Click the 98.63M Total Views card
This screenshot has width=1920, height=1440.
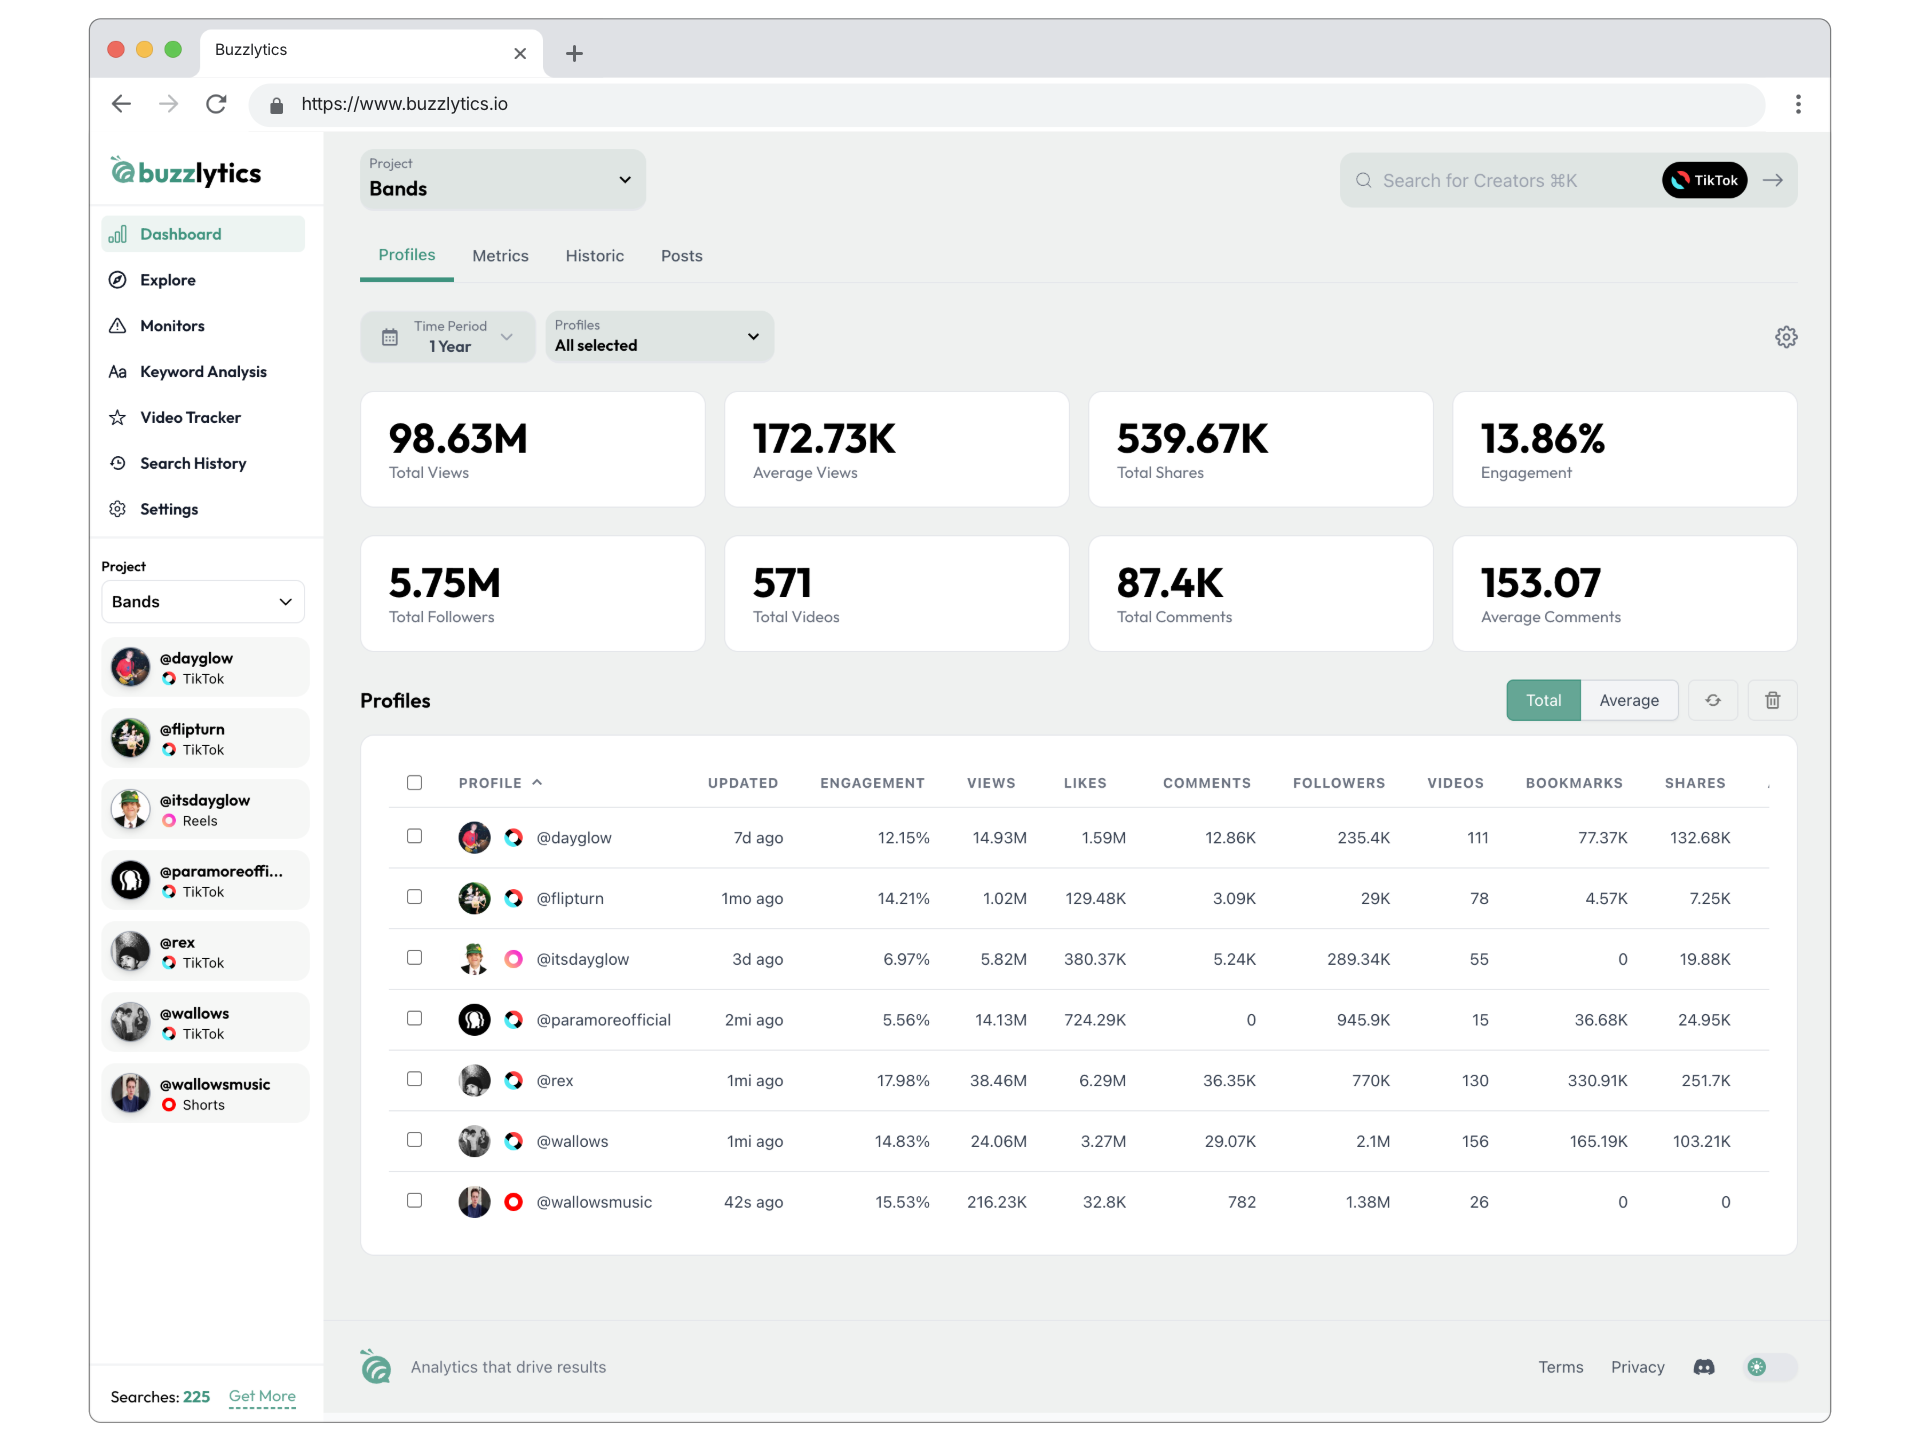533,449
